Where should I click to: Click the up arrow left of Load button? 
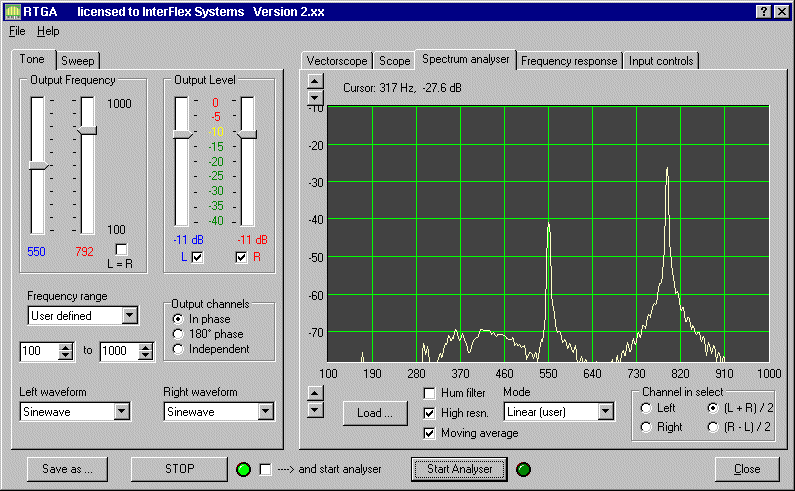tap(315, 393)
